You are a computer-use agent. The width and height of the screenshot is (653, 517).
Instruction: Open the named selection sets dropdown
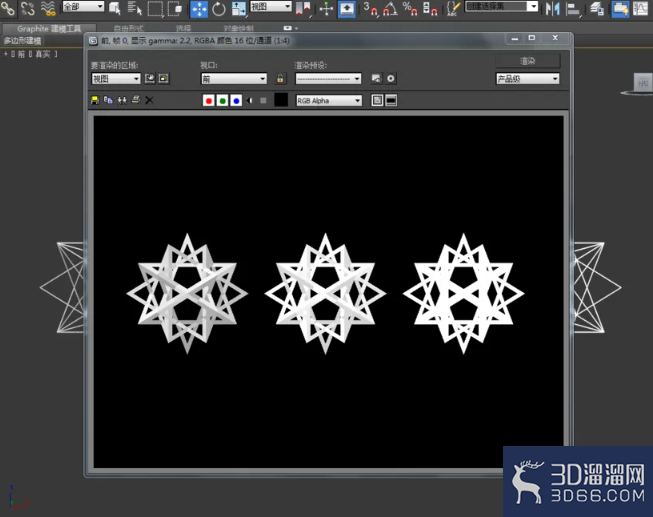pyautogui.click(x=501, y=6)
